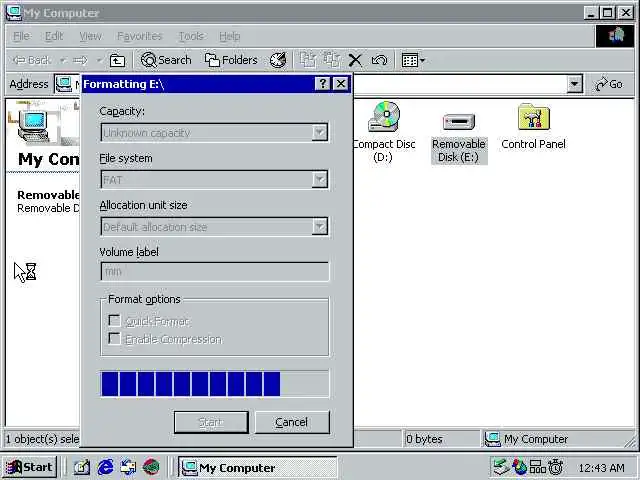Screen dimensions: 640x480
Task: Close the Formatting E:\ dialog
Action: (x=341, y=84)
